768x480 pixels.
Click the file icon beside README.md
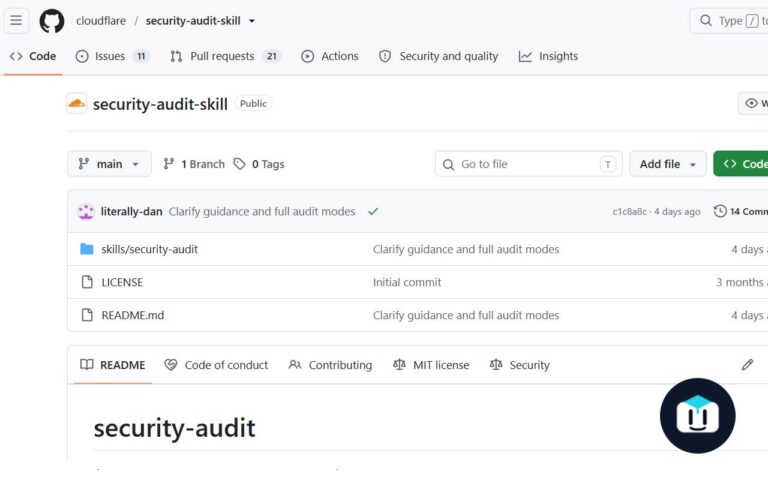(87, 315)
